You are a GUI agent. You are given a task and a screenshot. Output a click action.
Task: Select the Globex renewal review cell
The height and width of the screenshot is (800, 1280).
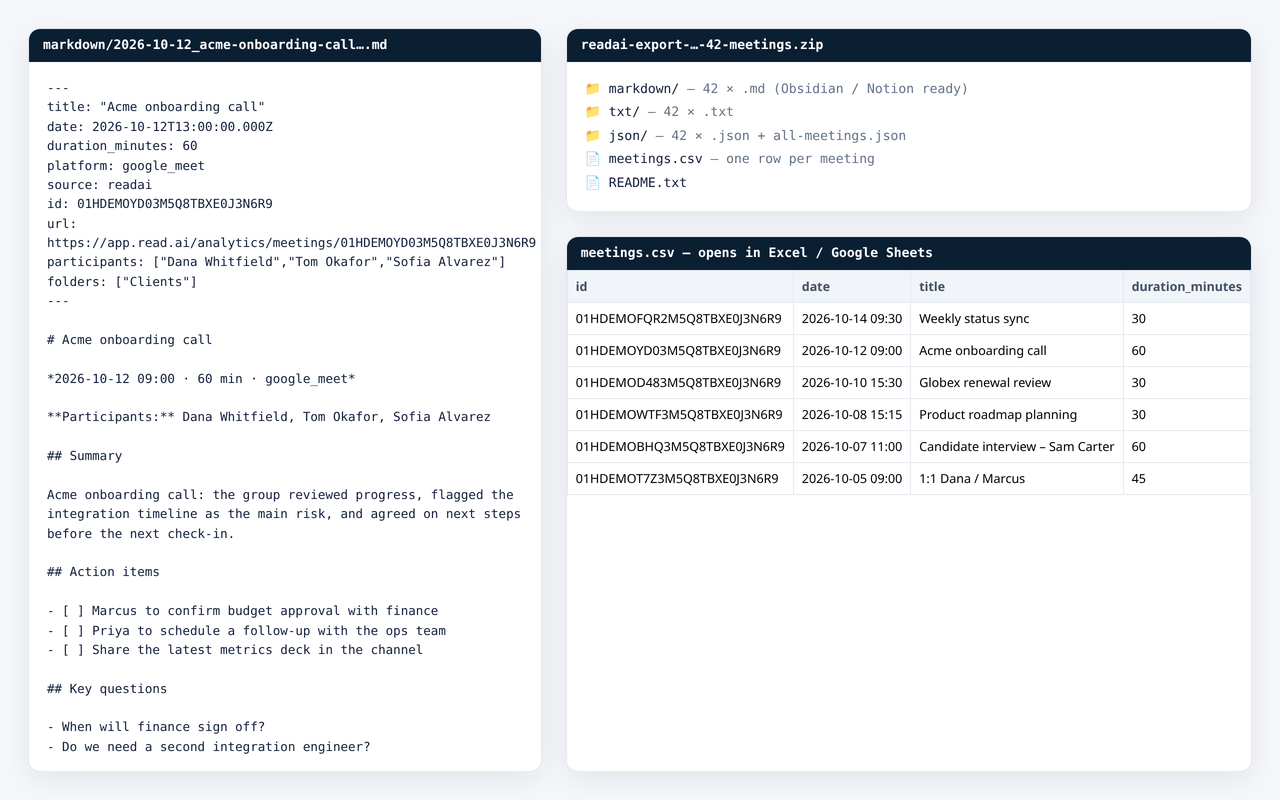pyautogui.click(x=1017, y=383)
